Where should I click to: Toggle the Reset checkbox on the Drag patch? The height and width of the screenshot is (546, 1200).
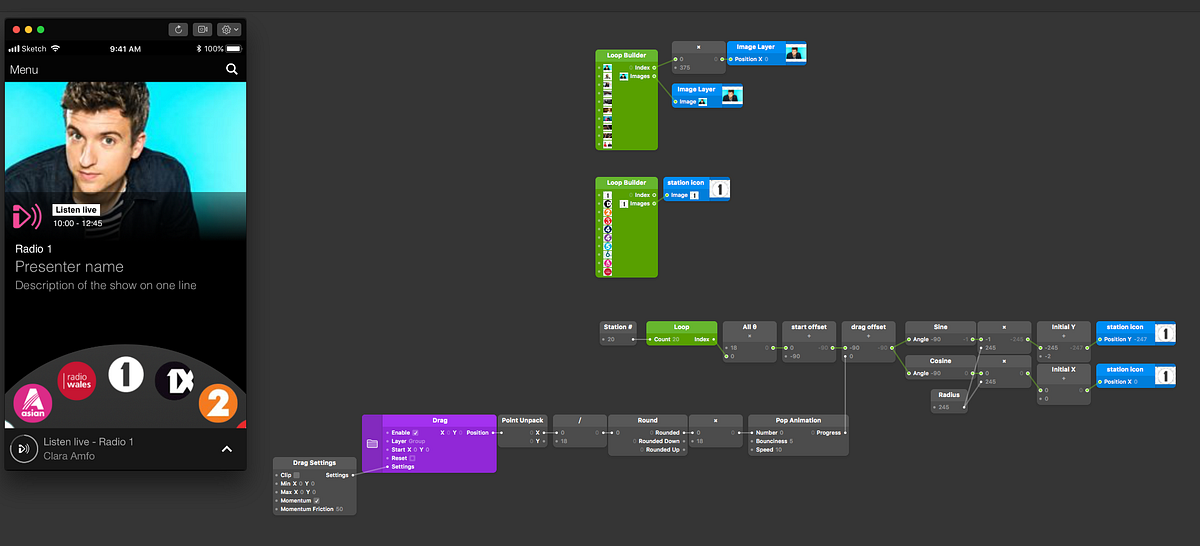click(412, 458)
